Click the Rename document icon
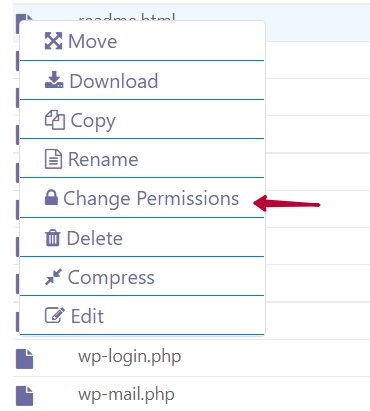370x411 pixels. pyautogui.click(x=53, y=159)
